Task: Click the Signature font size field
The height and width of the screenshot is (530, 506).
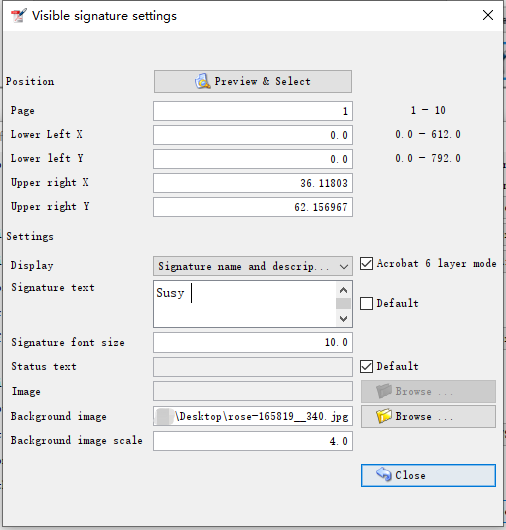Action: 253,342
